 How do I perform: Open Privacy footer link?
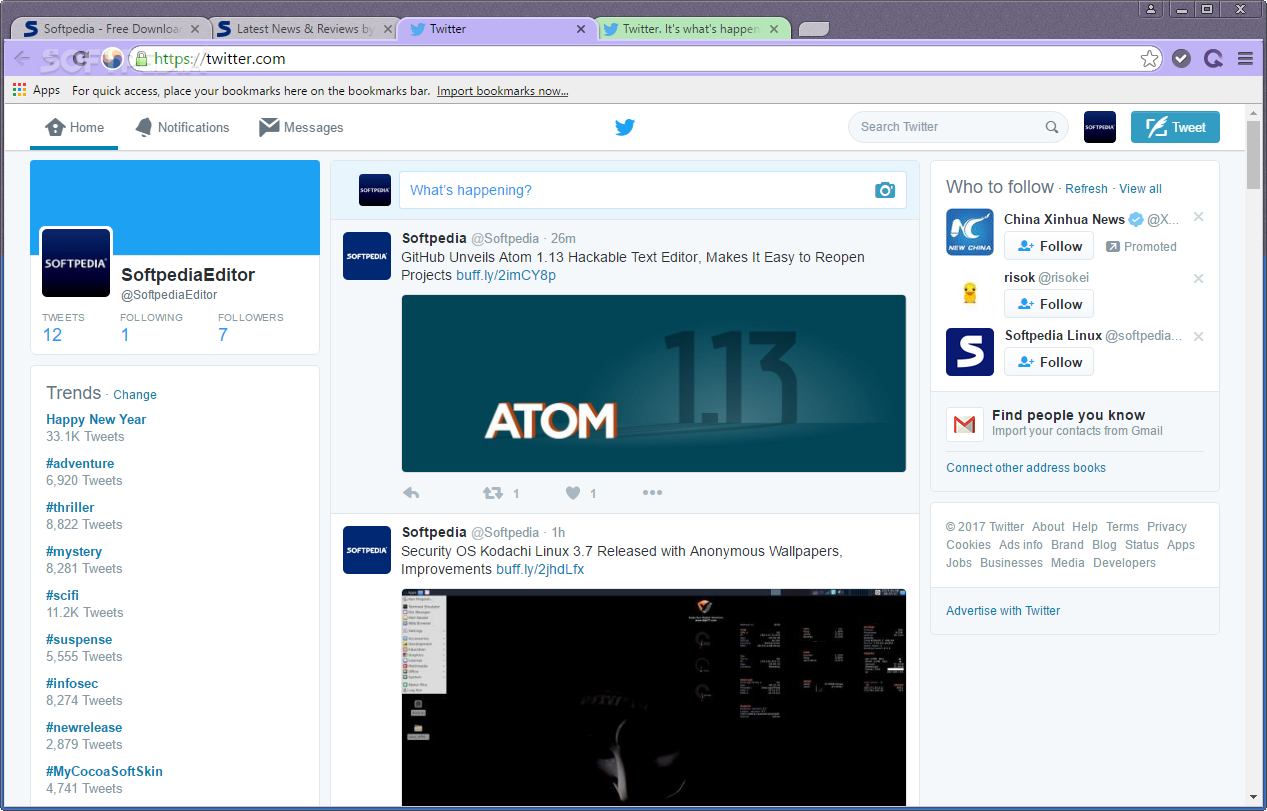1167,527
